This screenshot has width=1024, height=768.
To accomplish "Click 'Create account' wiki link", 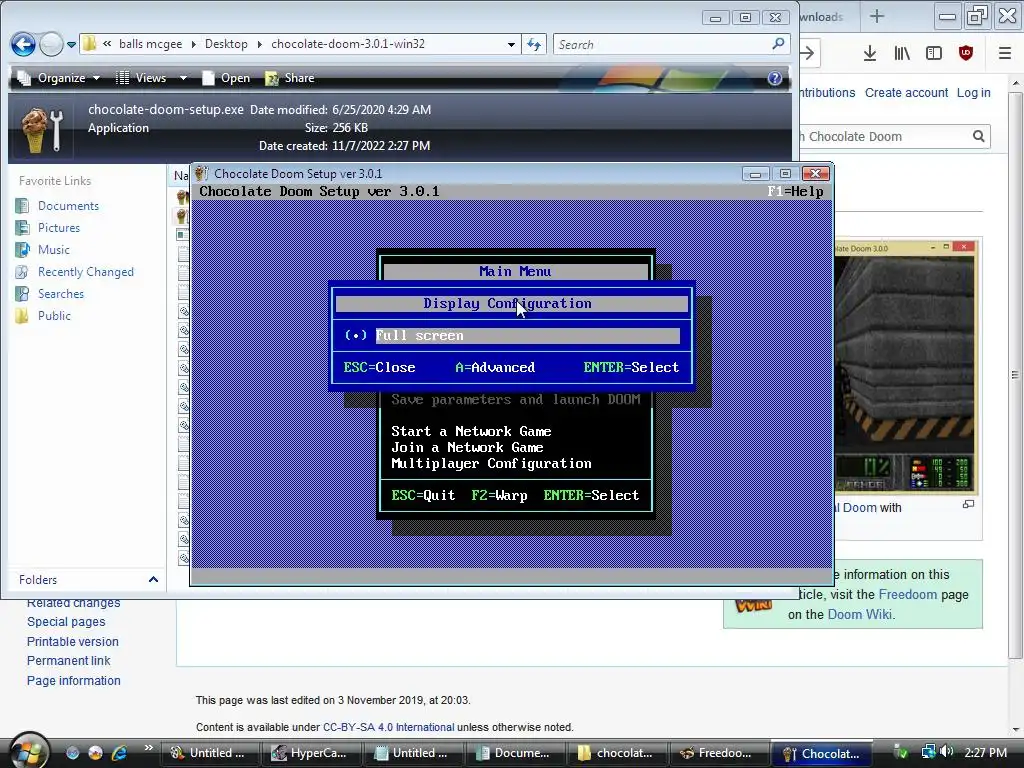I will click(906, 93).
